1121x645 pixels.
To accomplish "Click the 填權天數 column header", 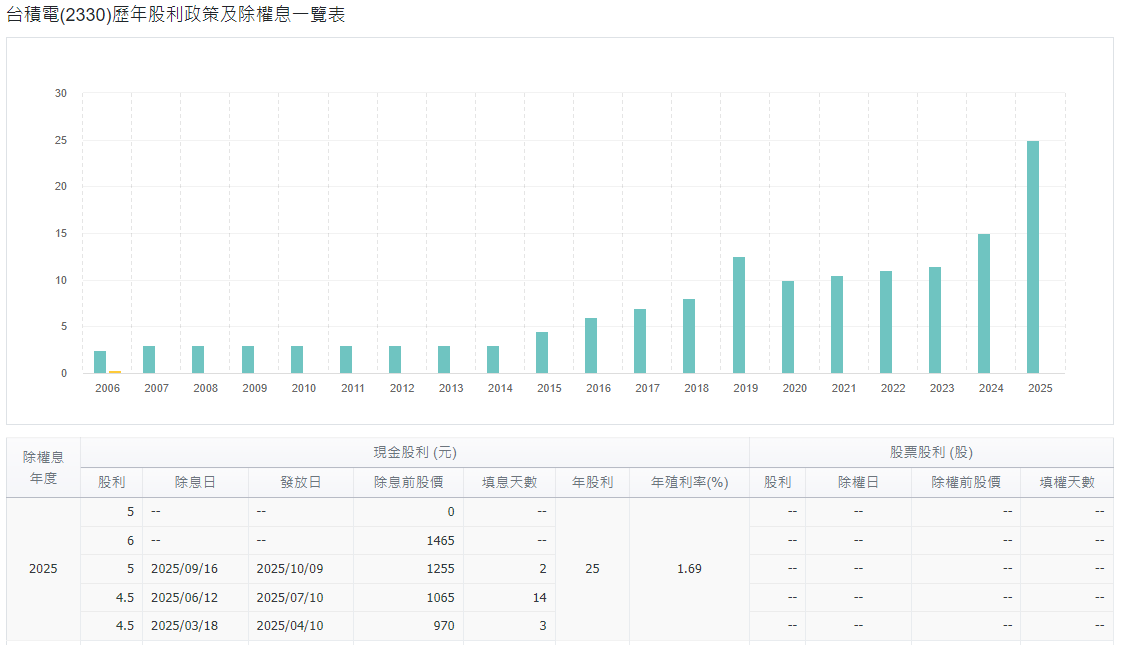I will click(x=1067, y=482).
